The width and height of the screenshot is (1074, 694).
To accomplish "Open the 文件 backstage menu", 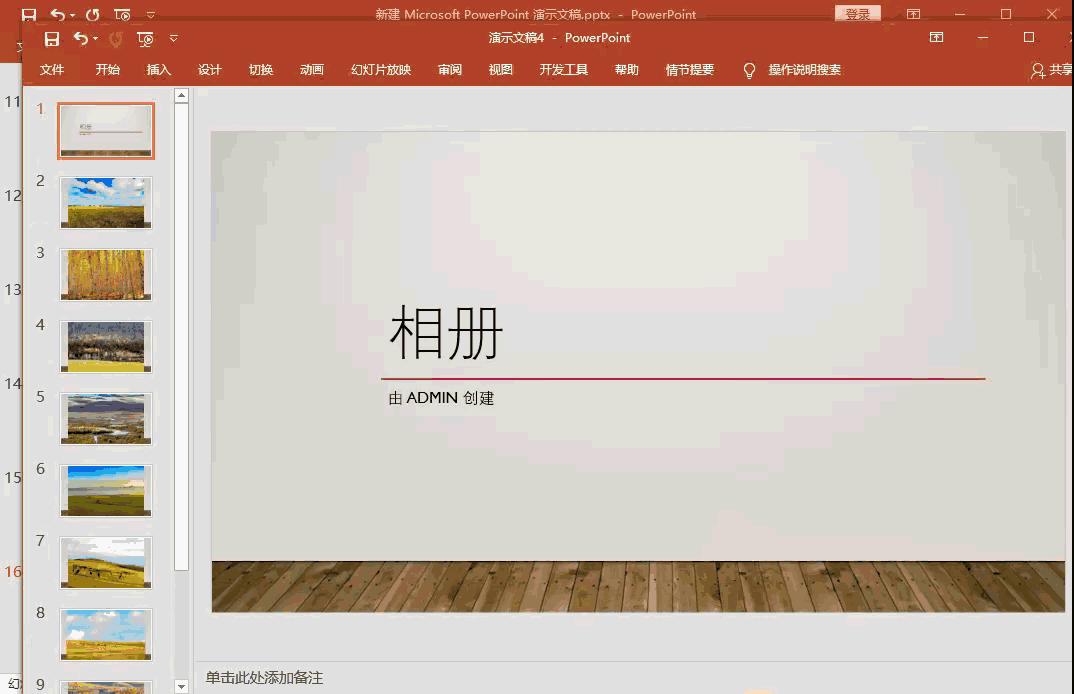I will (x=52, y=70).
